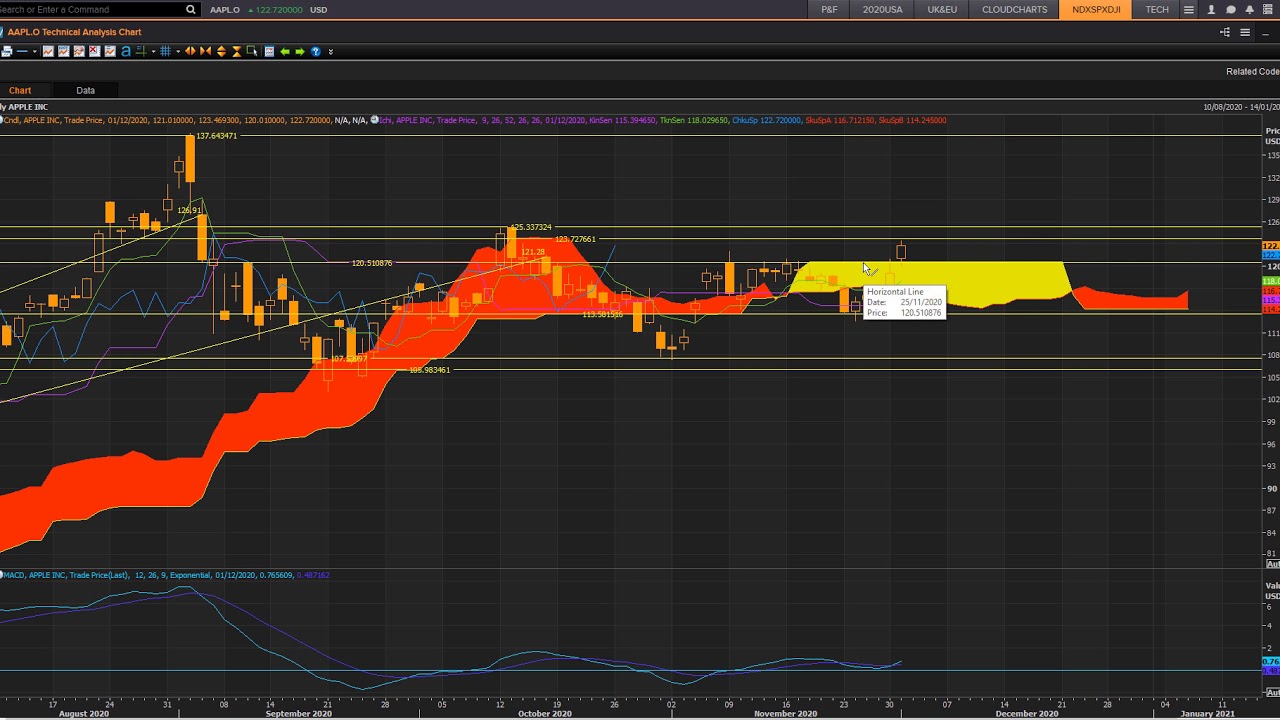Select the green crosshair tool
The width and height of the screenshot is (1280, 720).
click(141, 51)
